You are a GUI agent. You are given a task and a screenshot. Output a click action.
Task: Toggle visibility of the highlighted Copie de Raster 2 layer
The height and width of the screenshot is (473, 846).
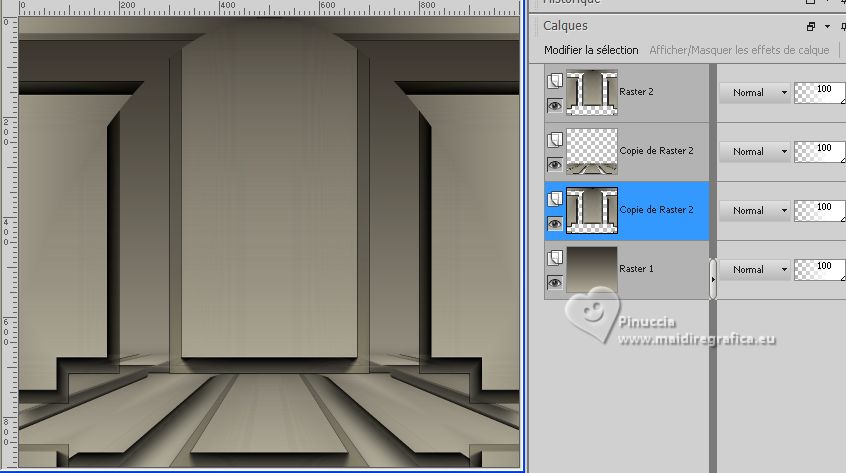coord(555,224)
